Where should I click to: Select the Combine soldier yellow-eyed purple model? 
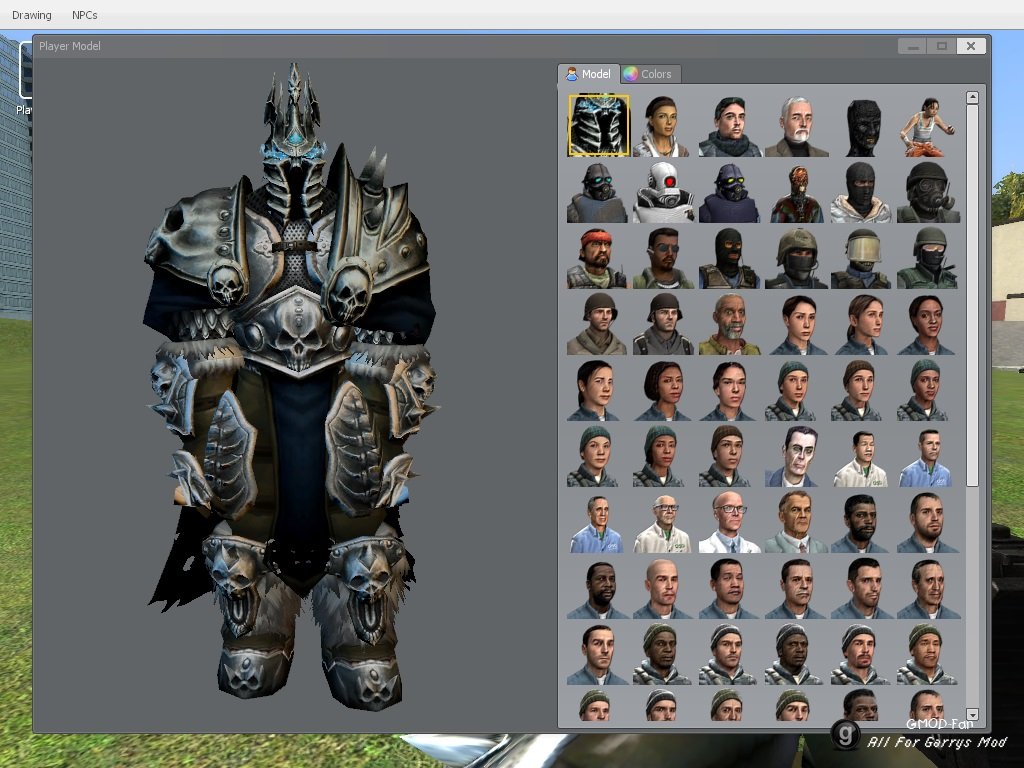pyautogui.click(x=729, y=191)
